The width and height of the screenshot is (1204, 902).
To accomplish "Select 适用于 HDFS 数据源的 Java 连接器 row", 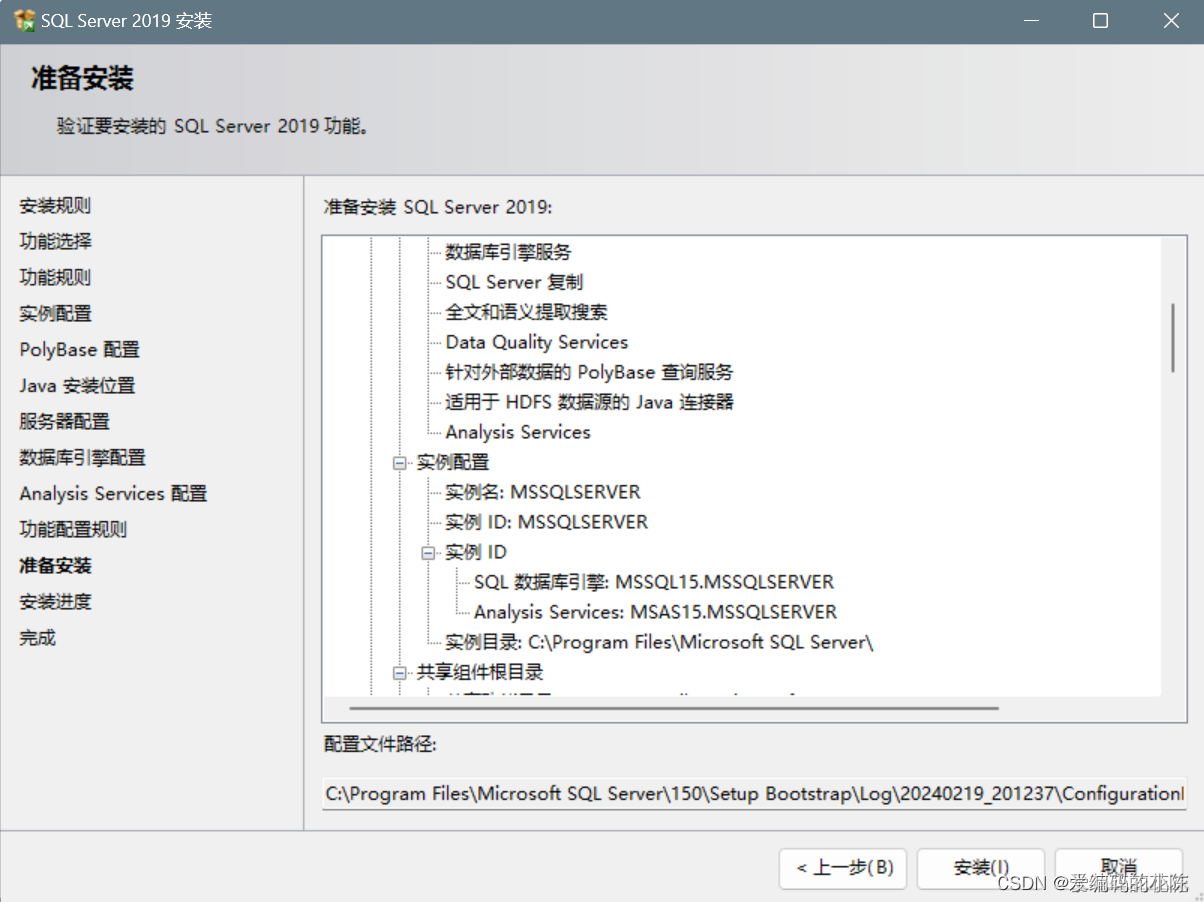I will click(590, 402).
